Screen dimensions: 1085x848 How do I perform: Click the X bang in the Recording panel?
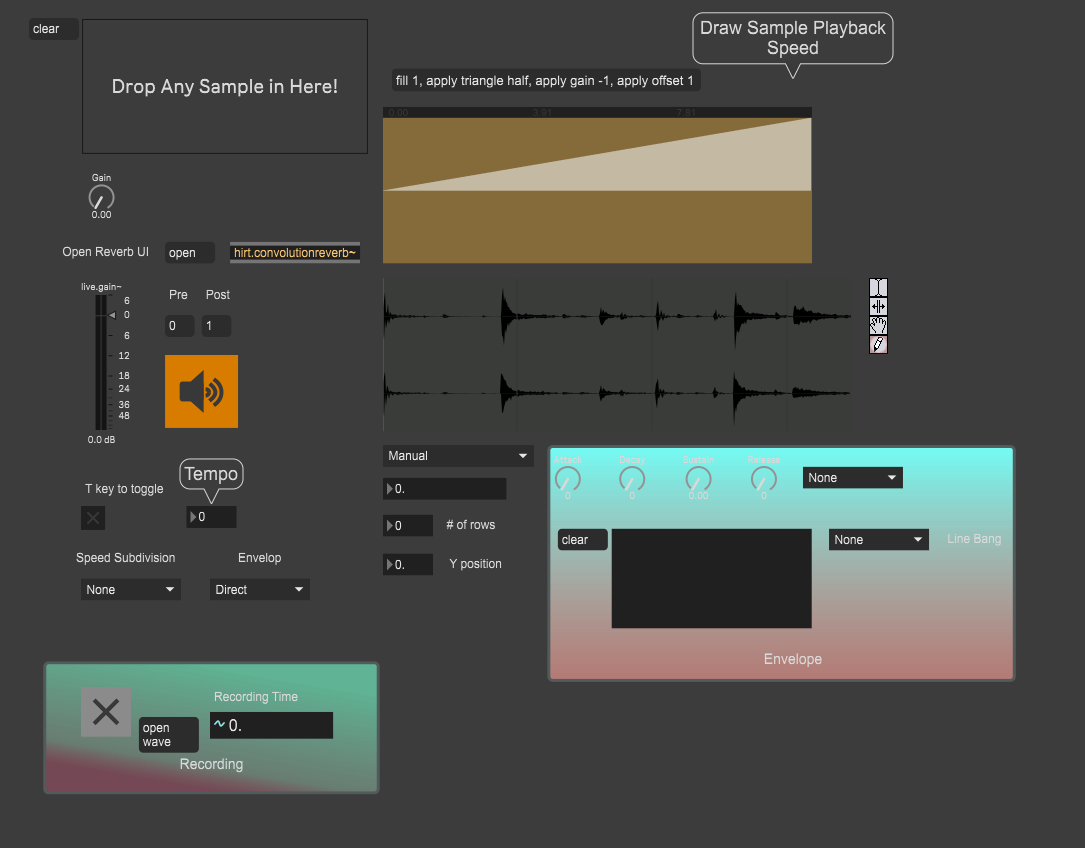(106, 712)
